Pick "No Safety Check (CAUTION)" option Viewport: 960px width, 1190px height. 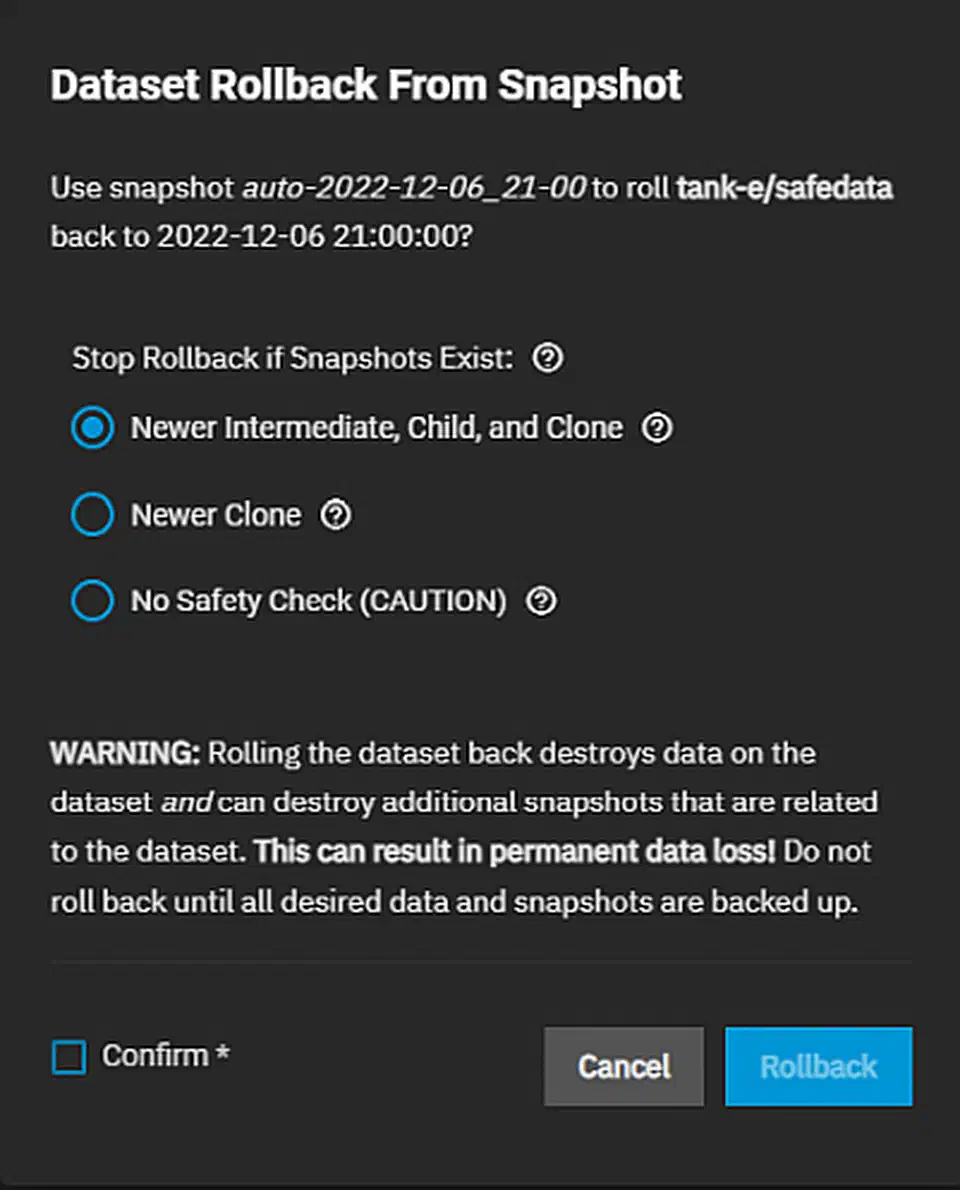click(x=92, y=601)
